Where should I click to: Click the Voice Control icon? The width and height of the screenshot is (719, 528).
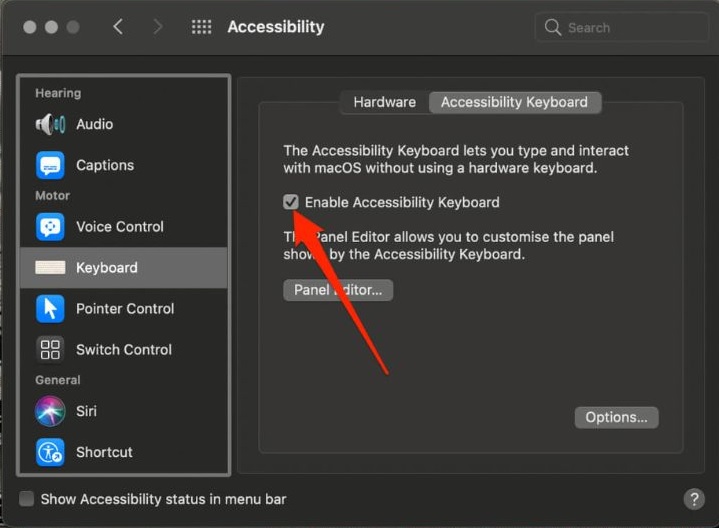[50, 227]
